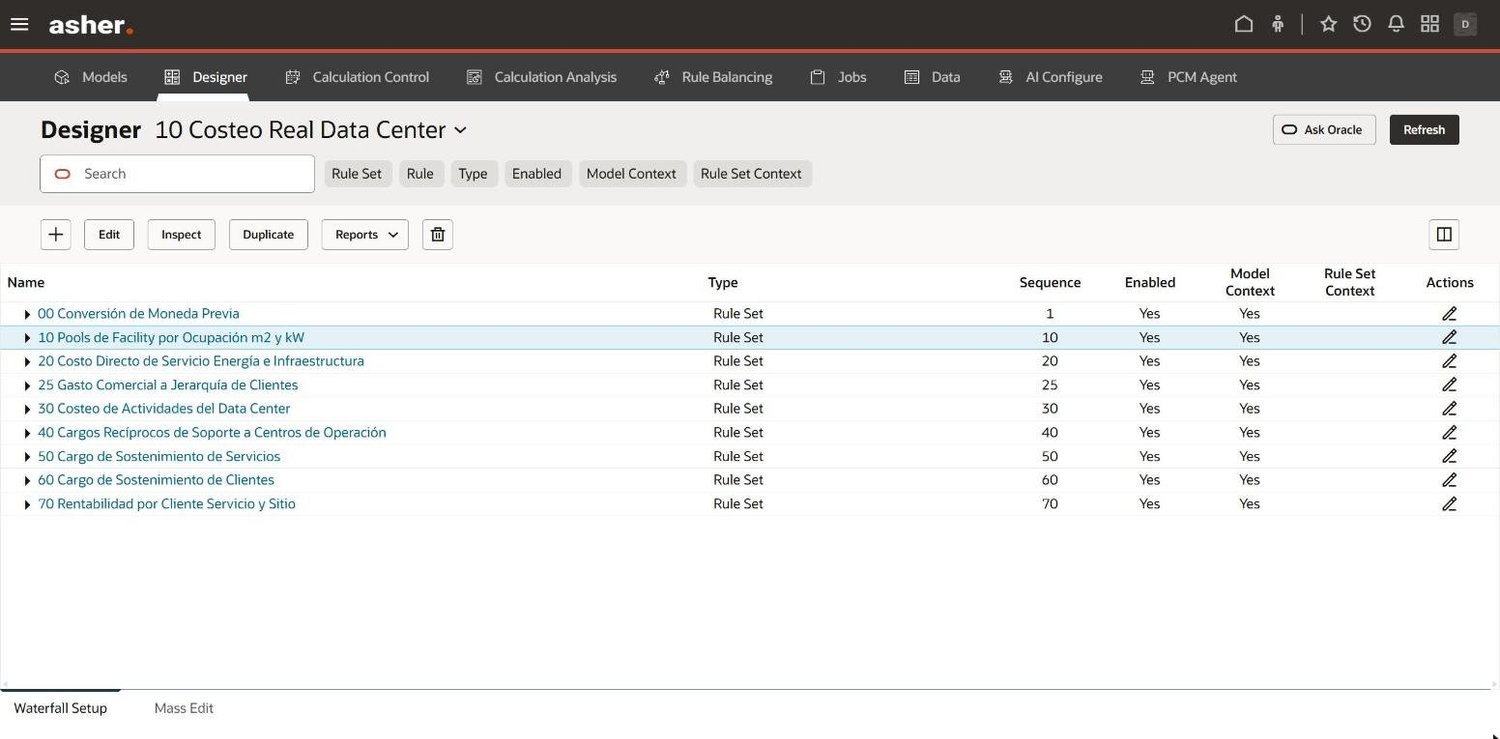Apply the Rule Set filter chip
Viewport: 1500px width, 739px height.
357,174
